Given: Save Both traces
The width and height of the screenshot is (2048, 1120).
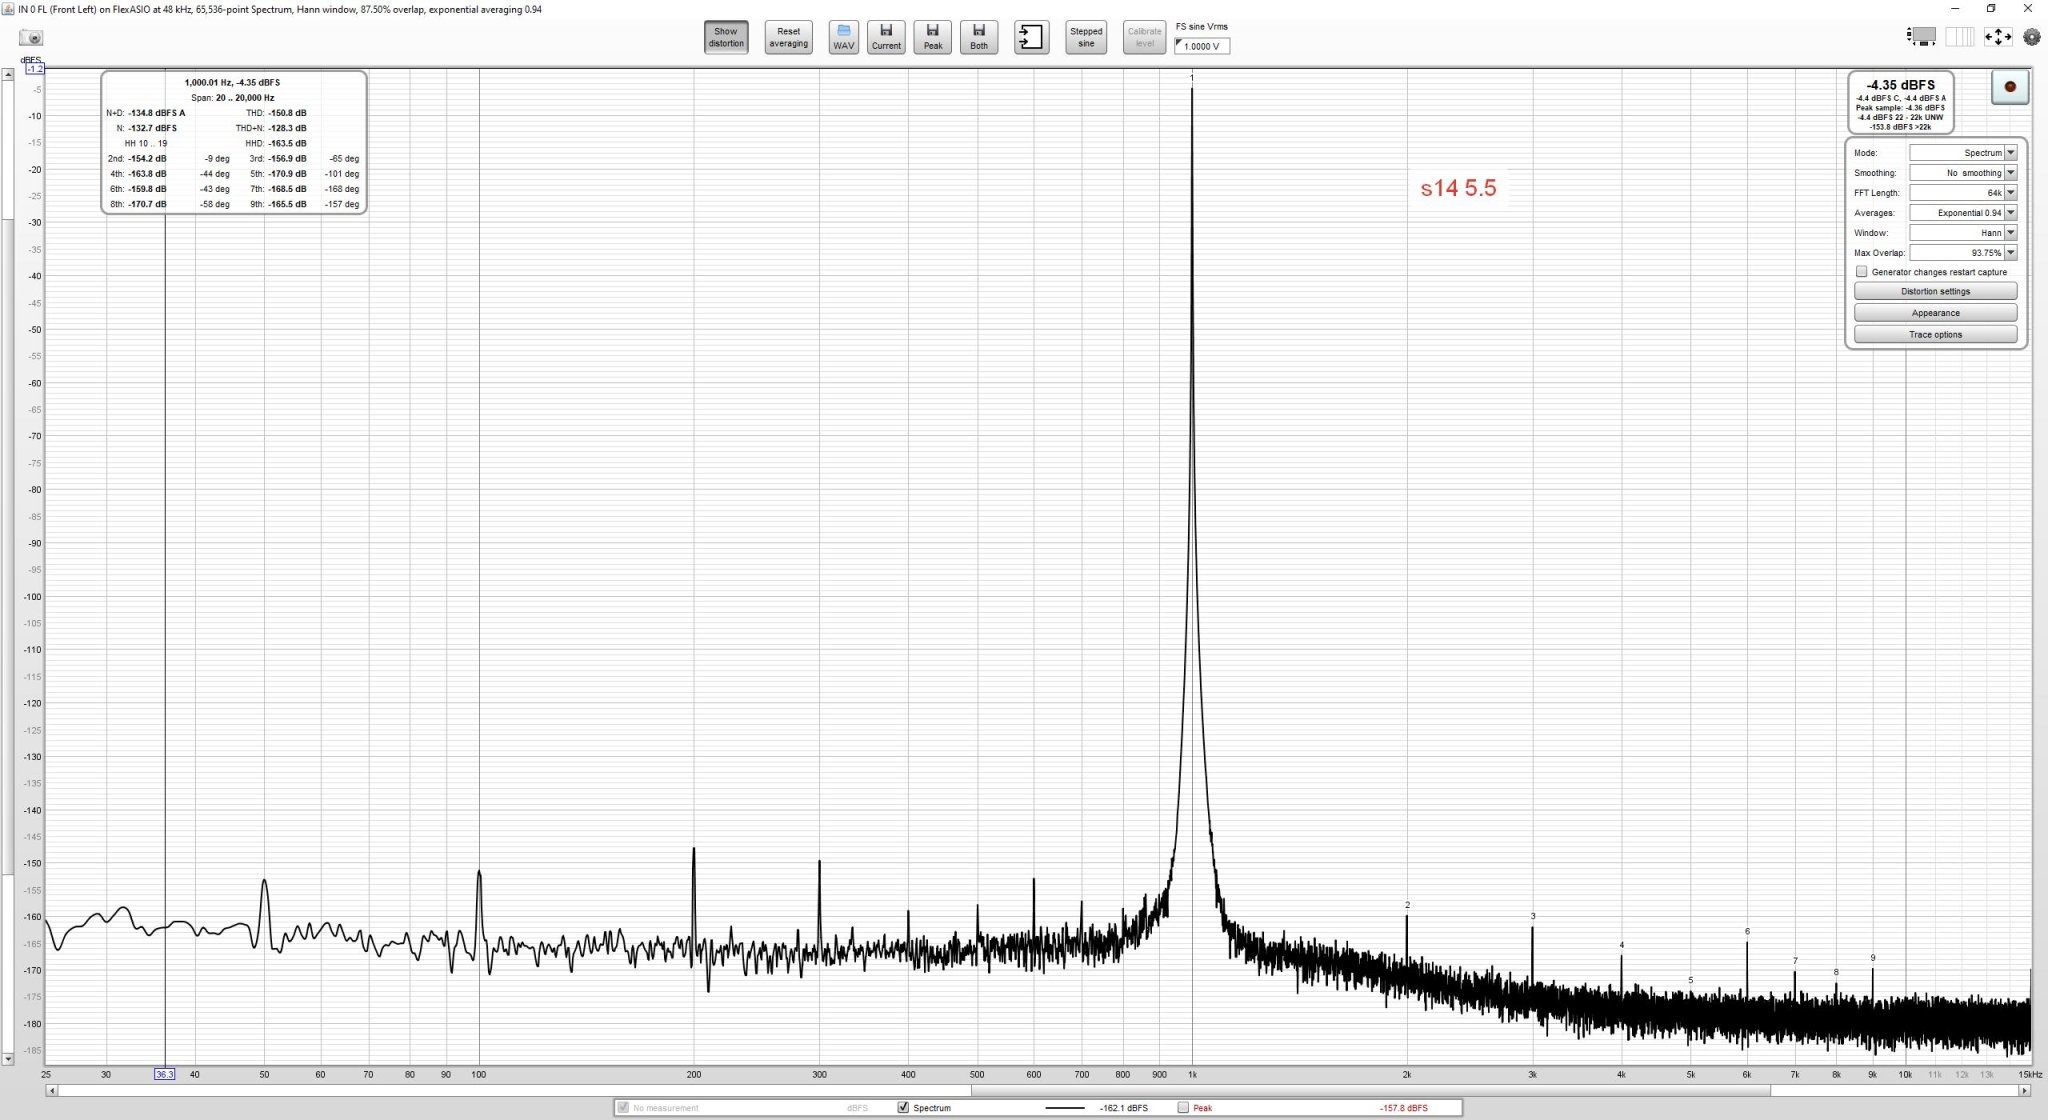Looking at the screenshot, I should [979, 37].
